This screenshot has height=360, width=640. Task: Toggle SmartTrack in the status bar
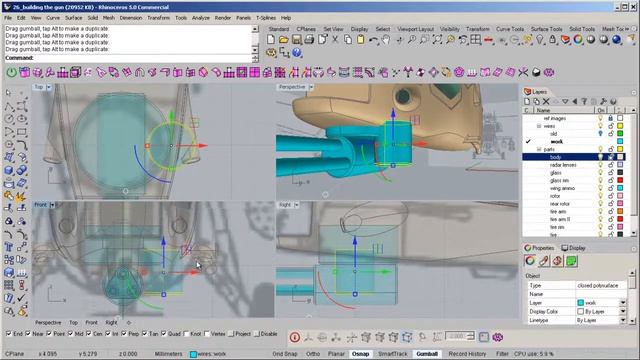(393, 354)
